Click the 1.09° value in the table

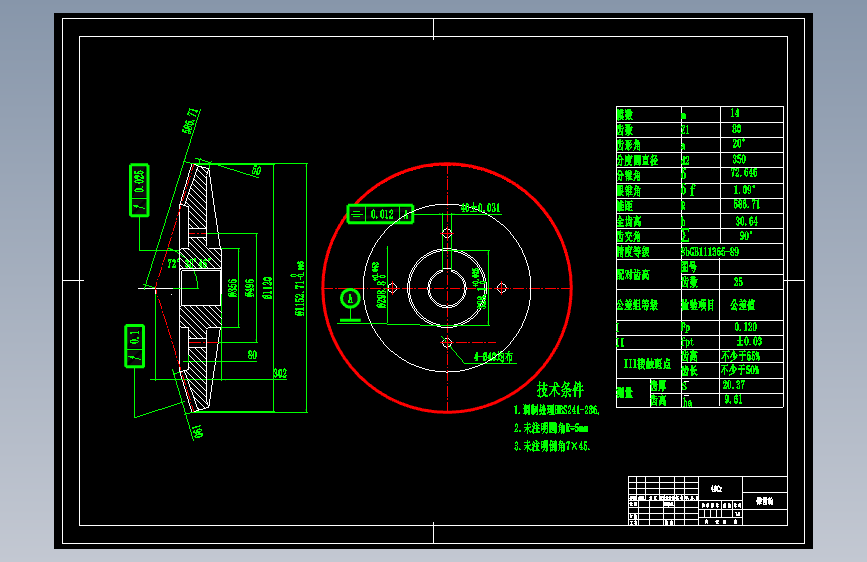[x=744, y=190]
